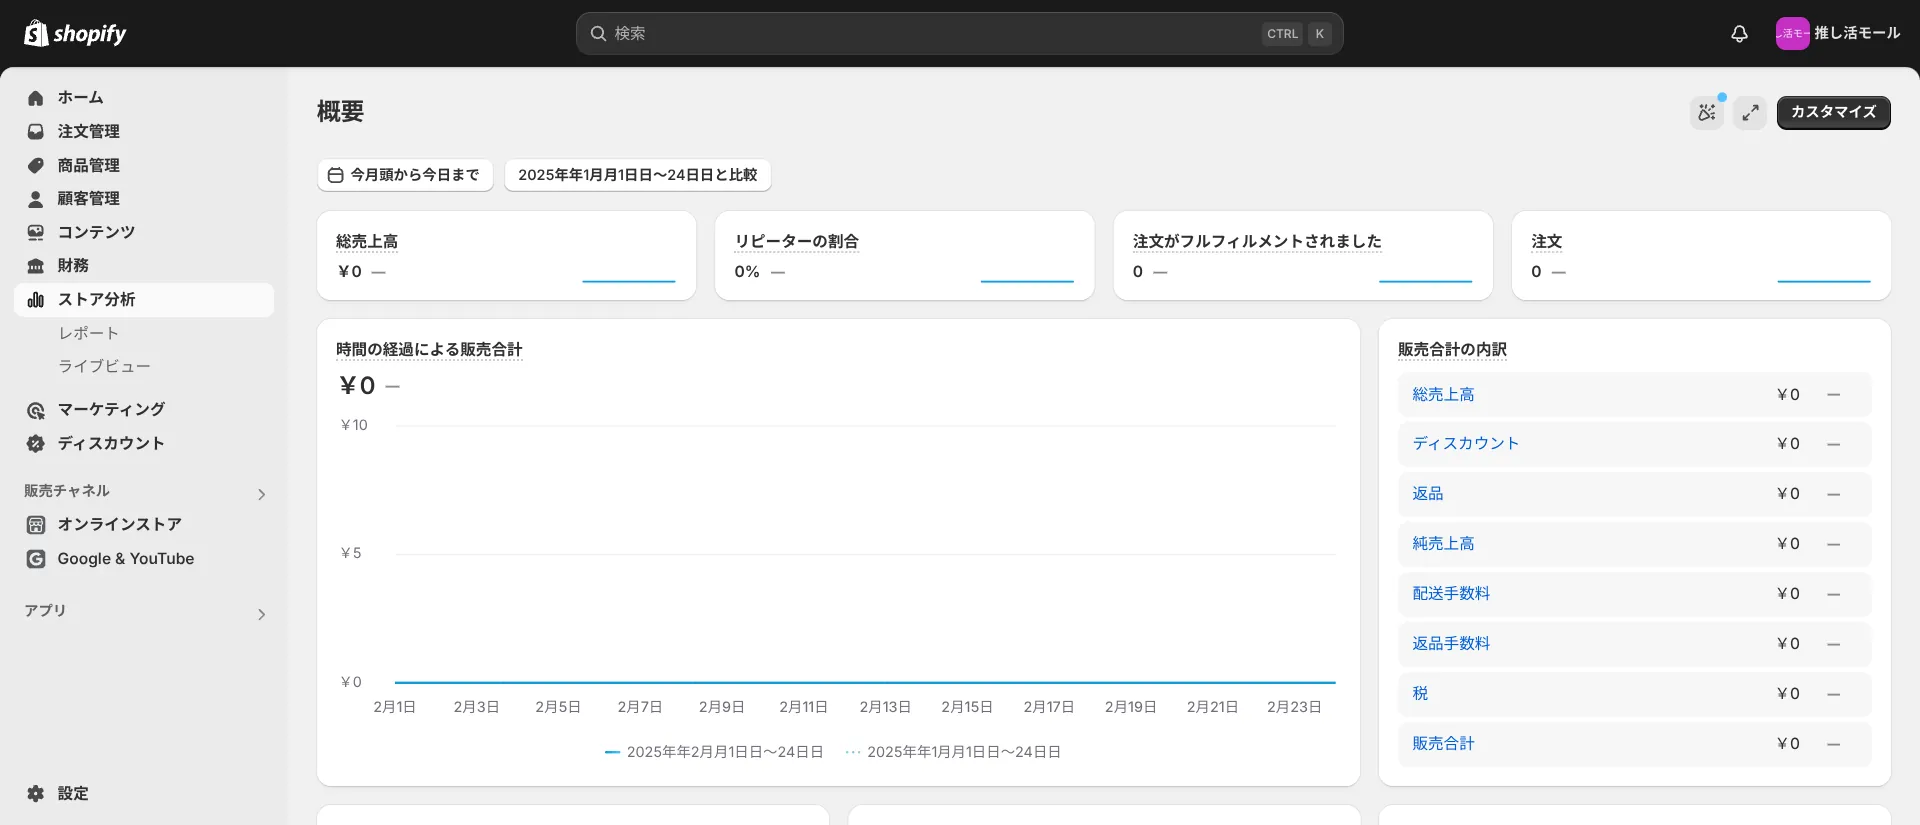
Task: Expand the 販売チャネル section chevron
Action: click(262, 494)
